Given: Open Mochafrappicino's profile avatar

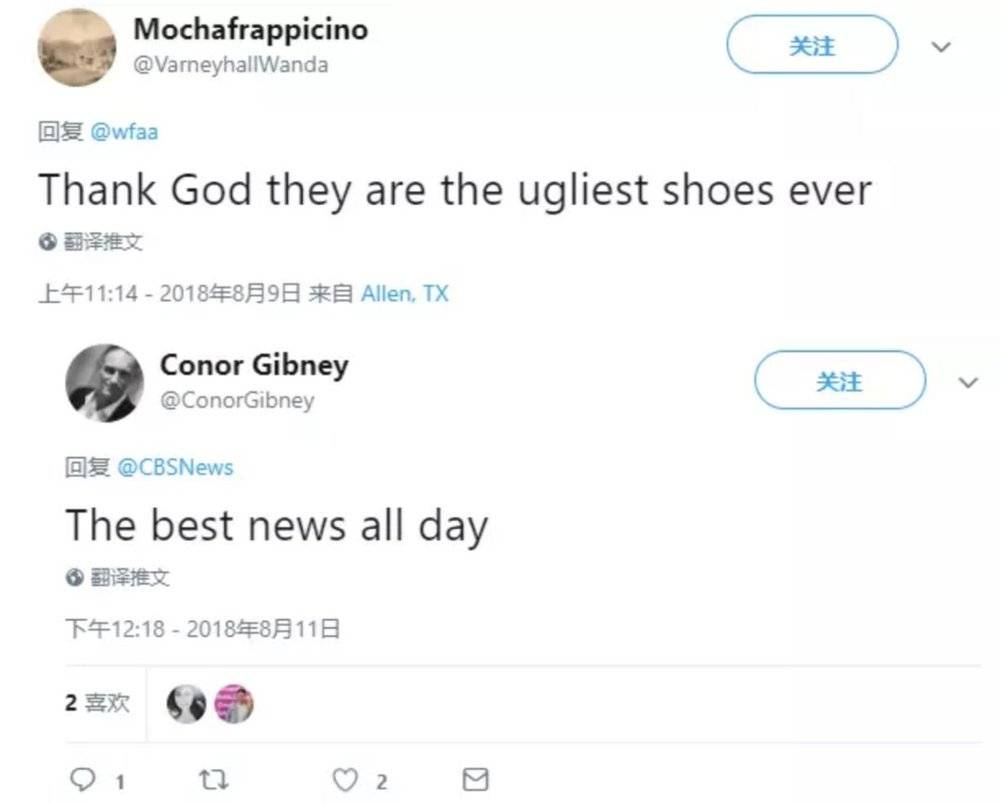Looking at the screenshot, I should 77,47.
